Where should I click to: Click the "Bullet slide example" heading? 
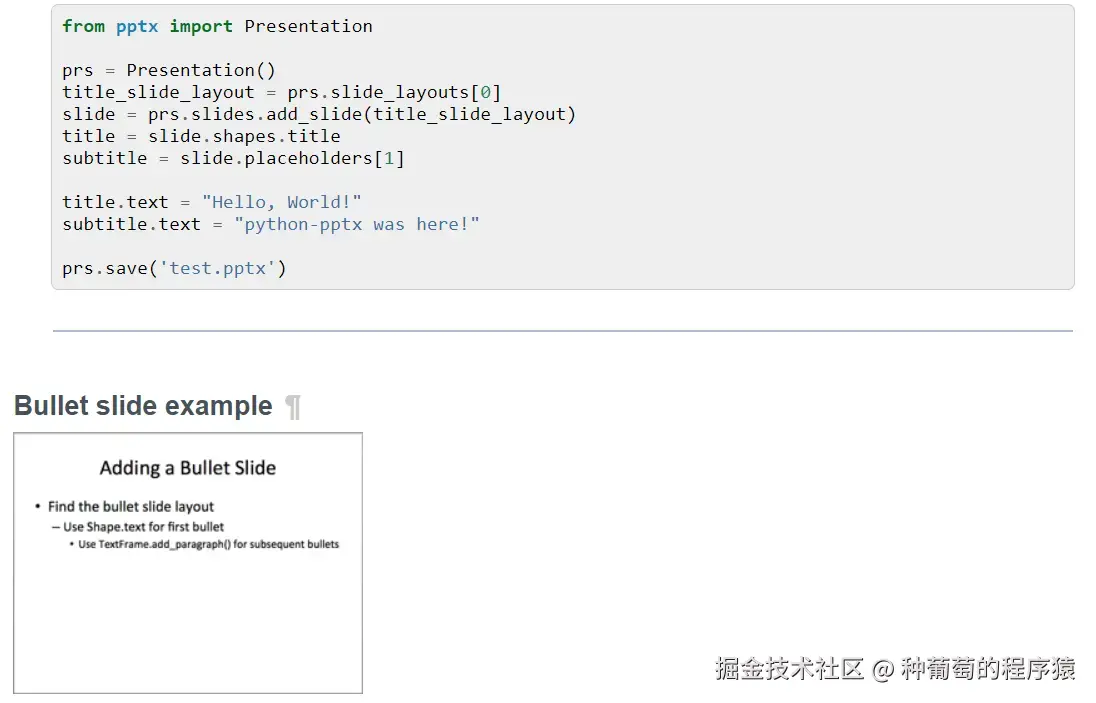[x=143, y=406]
